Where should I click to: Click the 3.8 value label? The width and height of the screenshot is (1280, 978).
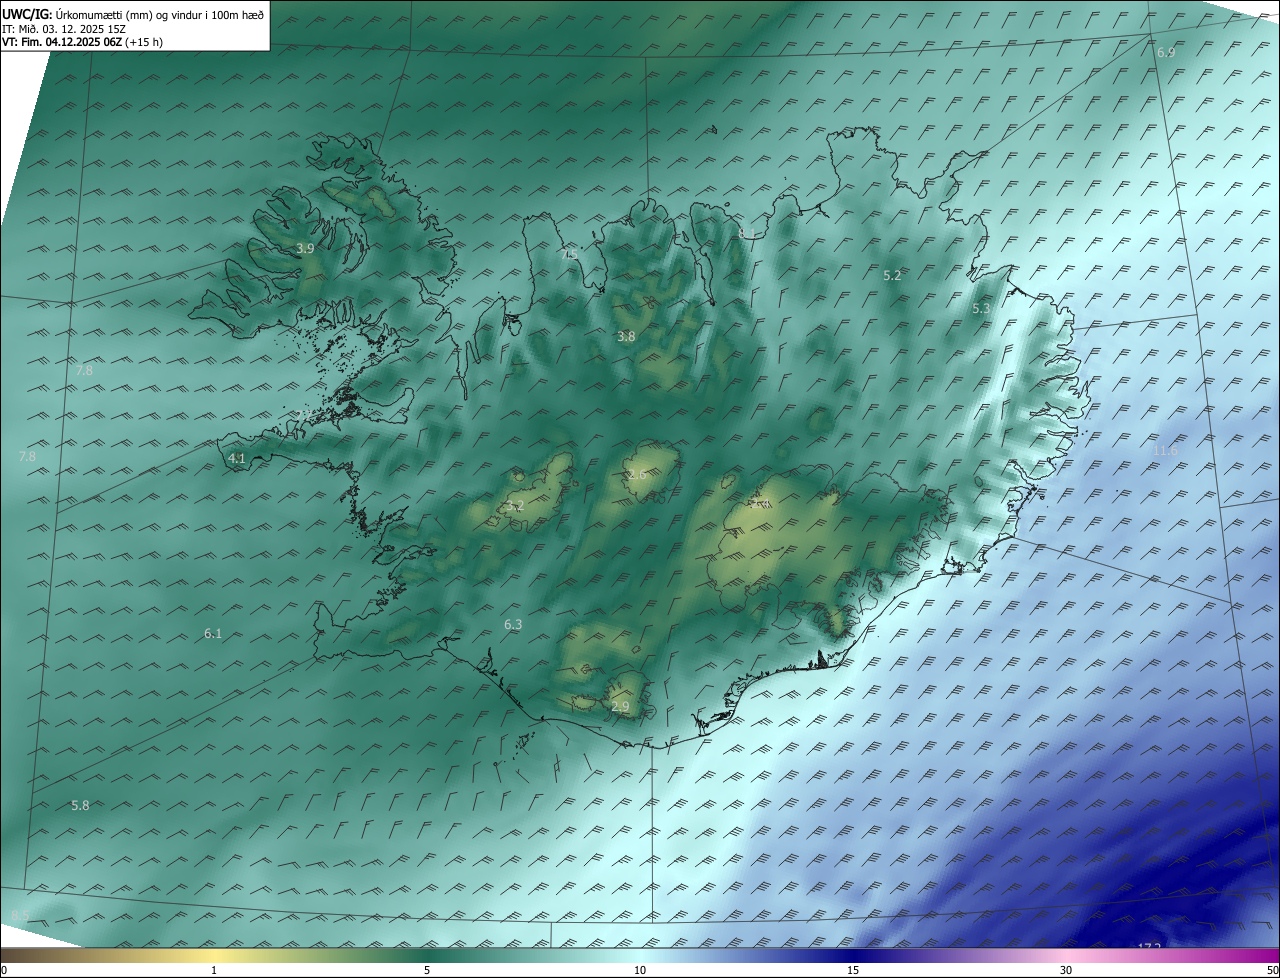pos(626,337)
